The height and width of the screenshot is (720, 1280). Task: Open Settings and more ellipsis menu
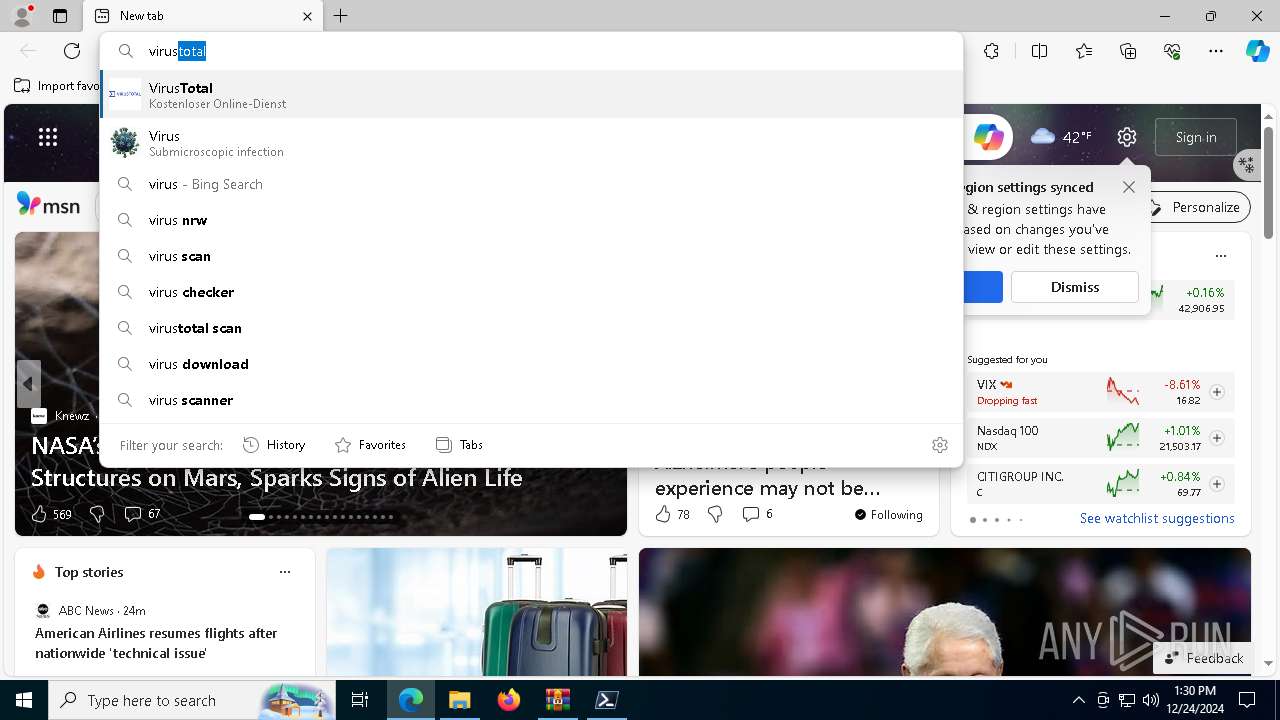tap(1216, 51)
